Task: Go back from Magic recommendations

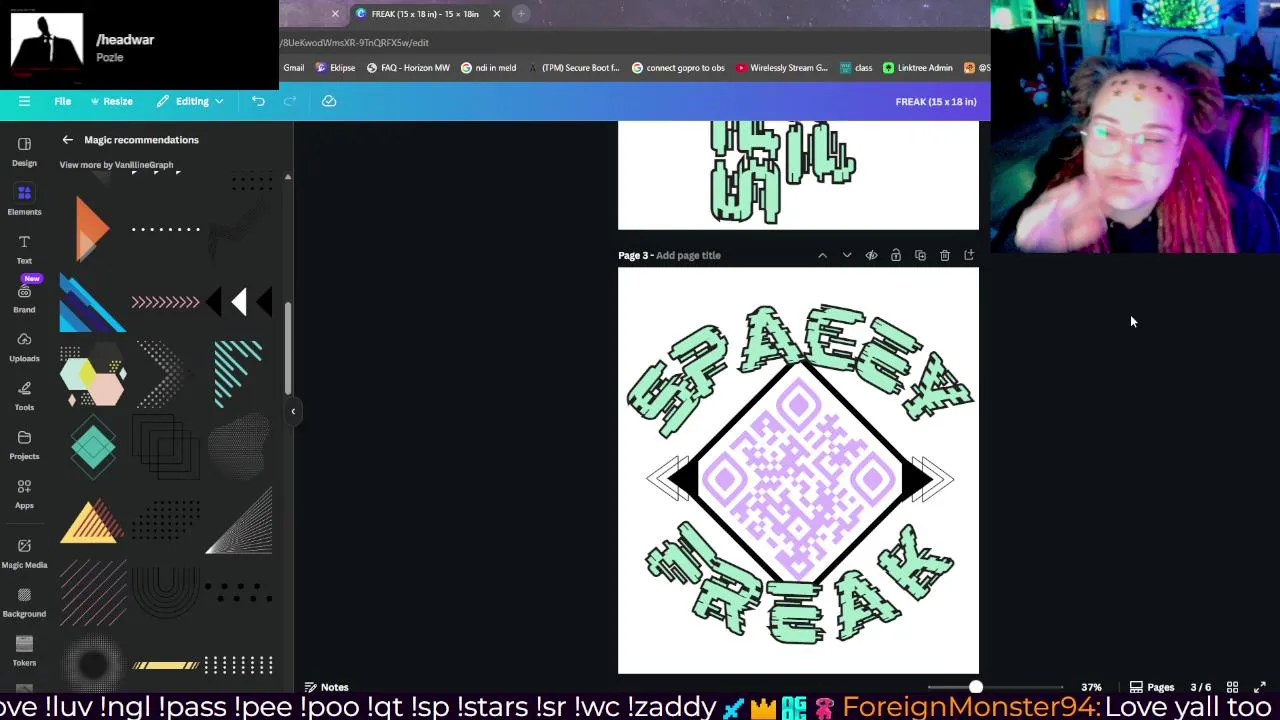Action: (x=67, y=140)
